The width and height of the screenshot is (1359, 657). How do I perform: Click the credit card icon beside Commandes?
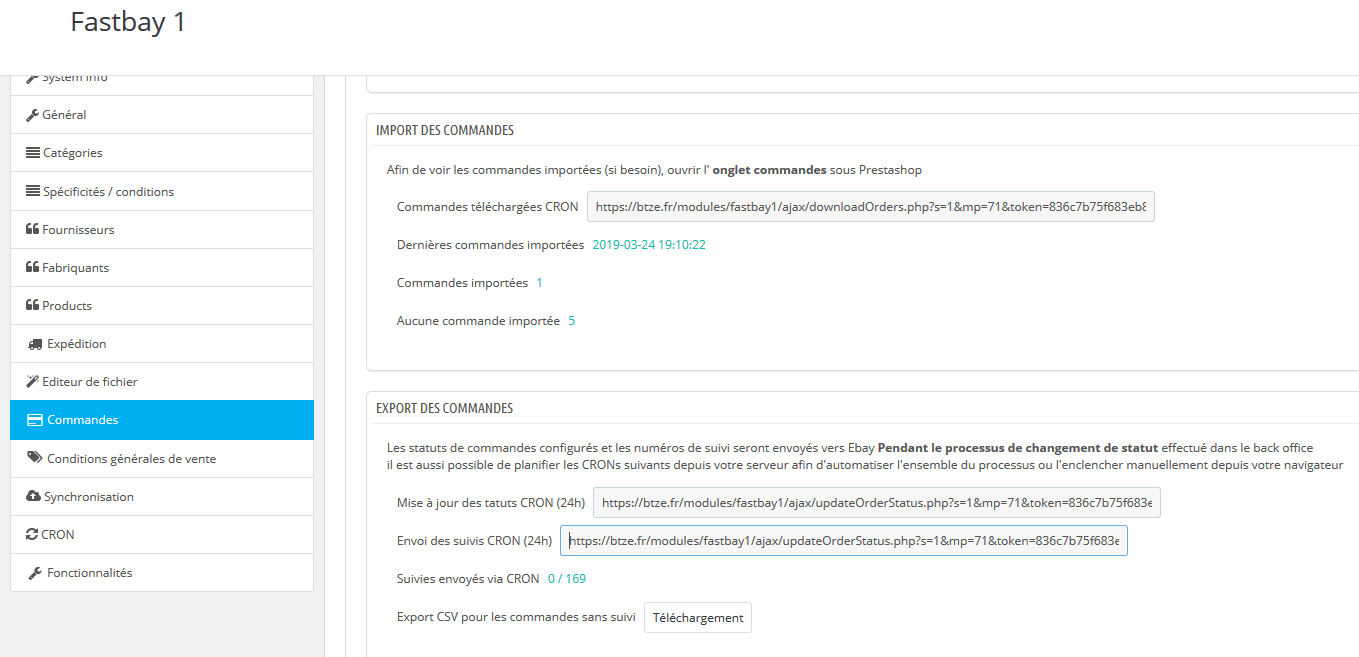[x=35, y=420]
